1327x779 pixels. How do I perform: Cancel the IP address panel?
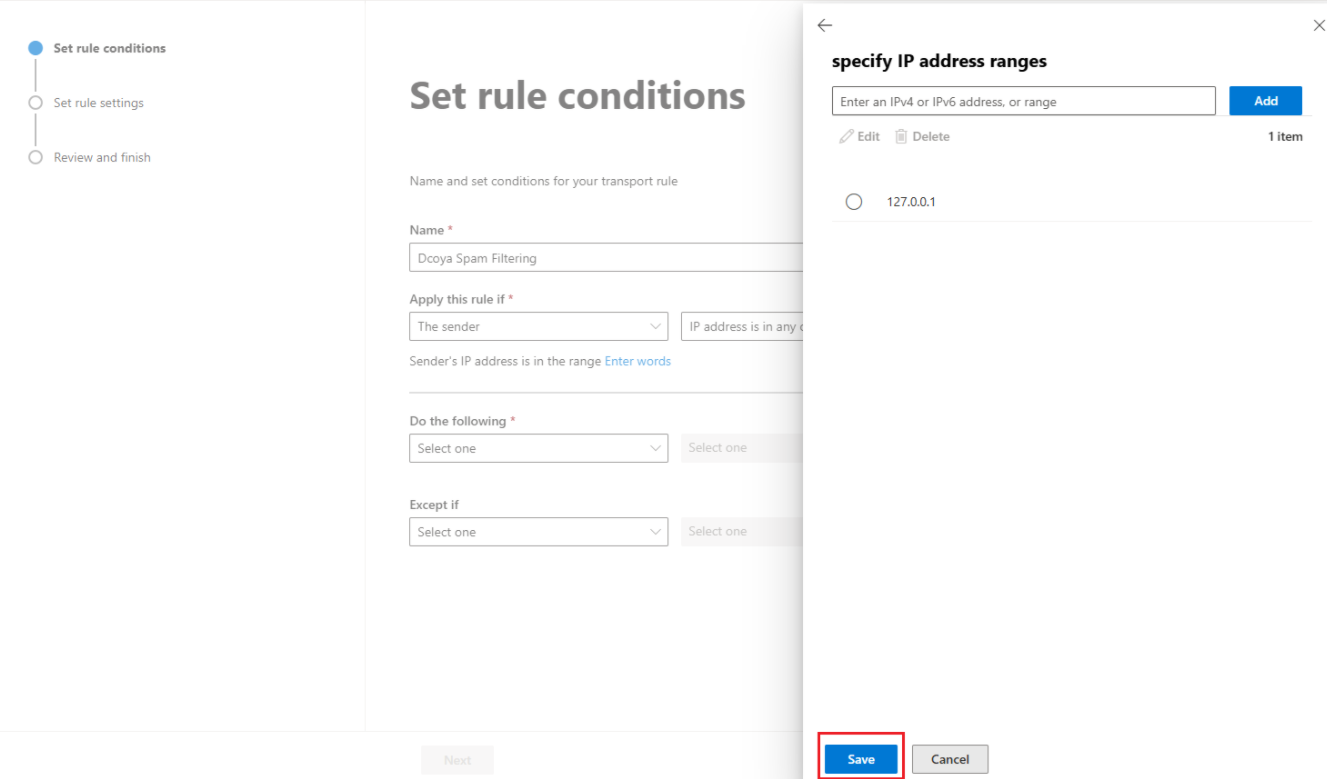(x=950, y=759)
